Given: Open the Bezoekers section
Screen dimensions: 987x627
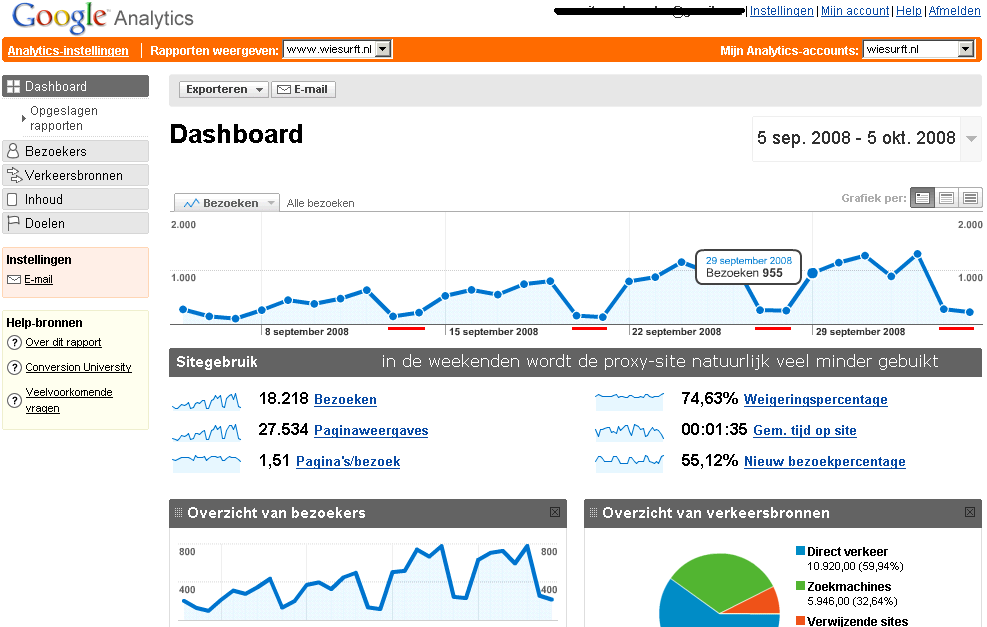Looking at the screenshot, I should (x=76, y=151).
